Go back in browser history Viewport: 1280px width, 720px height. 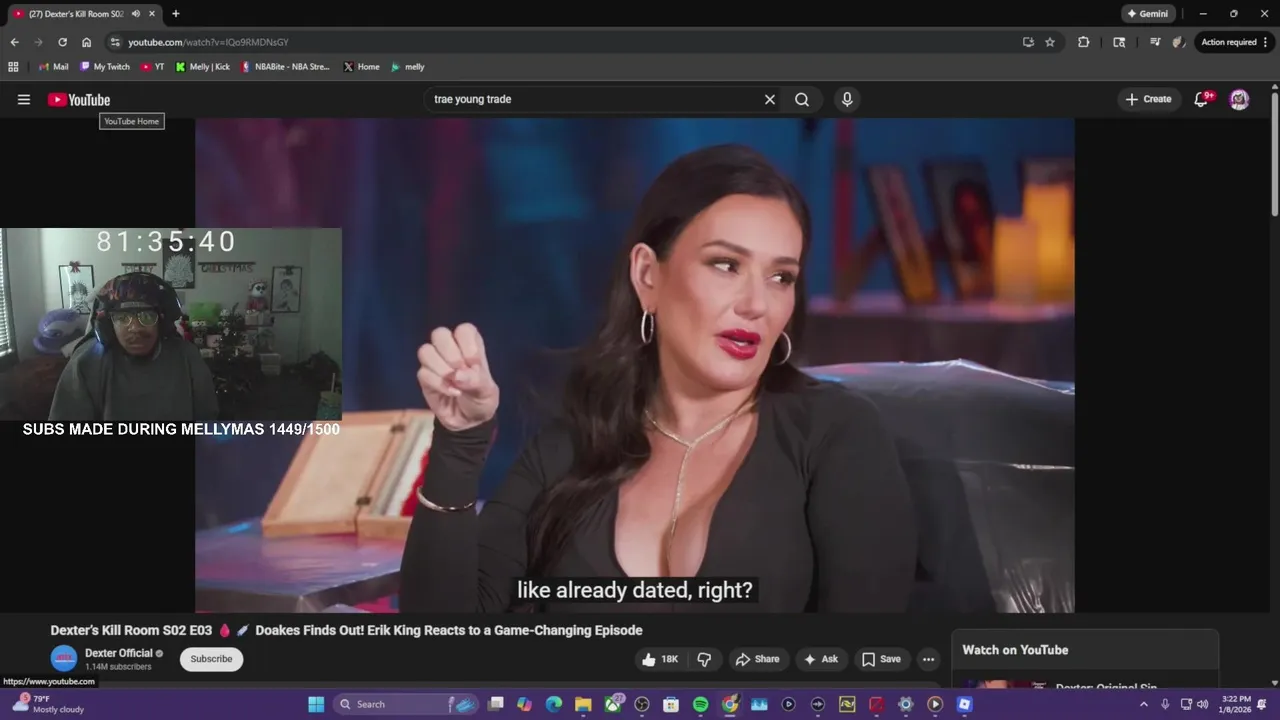[14, 42]
